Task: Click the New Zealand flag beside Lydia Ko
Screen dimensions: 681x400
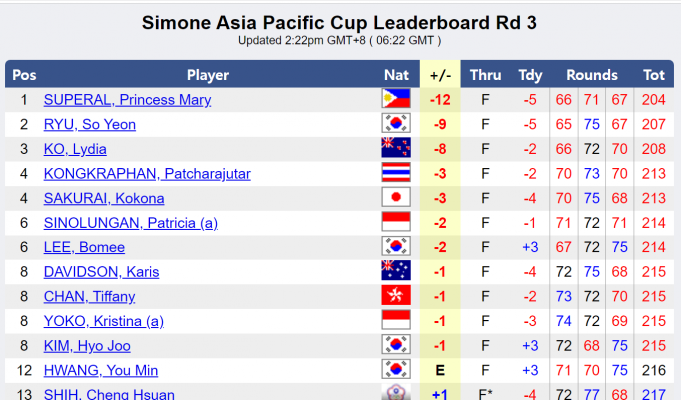Action: (x=396, y=149)
